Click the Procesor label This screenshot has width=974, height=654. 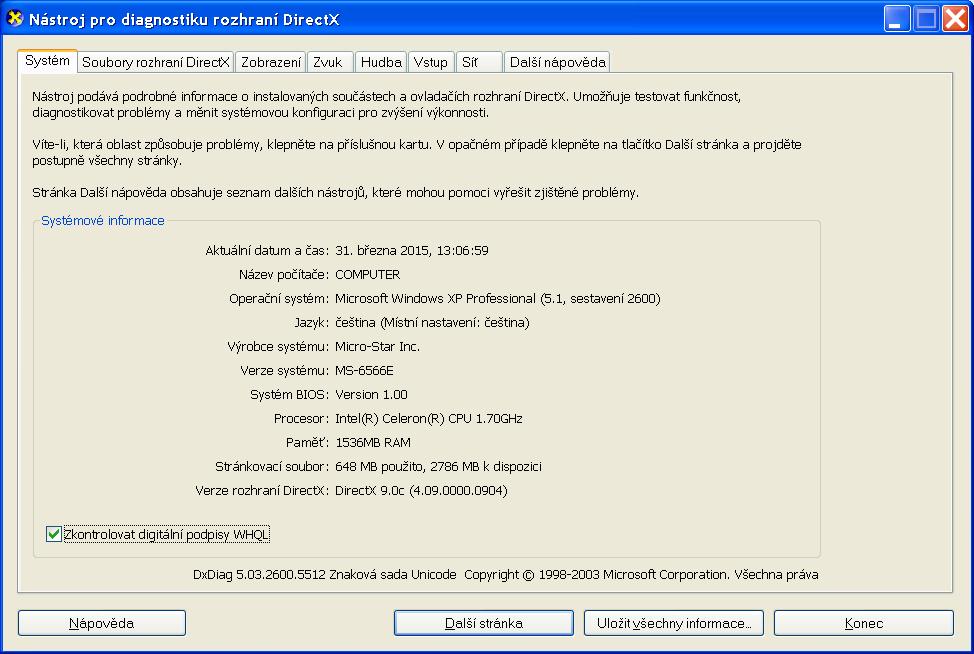coord(301,419)
